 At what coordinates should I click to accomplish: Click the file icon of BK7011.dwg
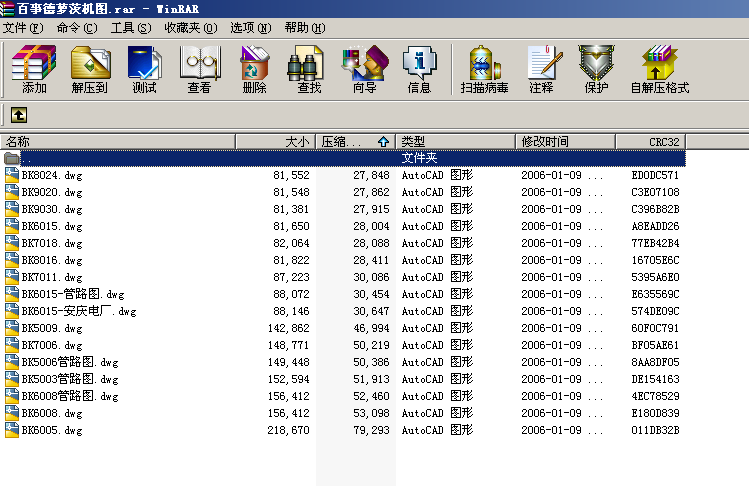tap(11, 277)
